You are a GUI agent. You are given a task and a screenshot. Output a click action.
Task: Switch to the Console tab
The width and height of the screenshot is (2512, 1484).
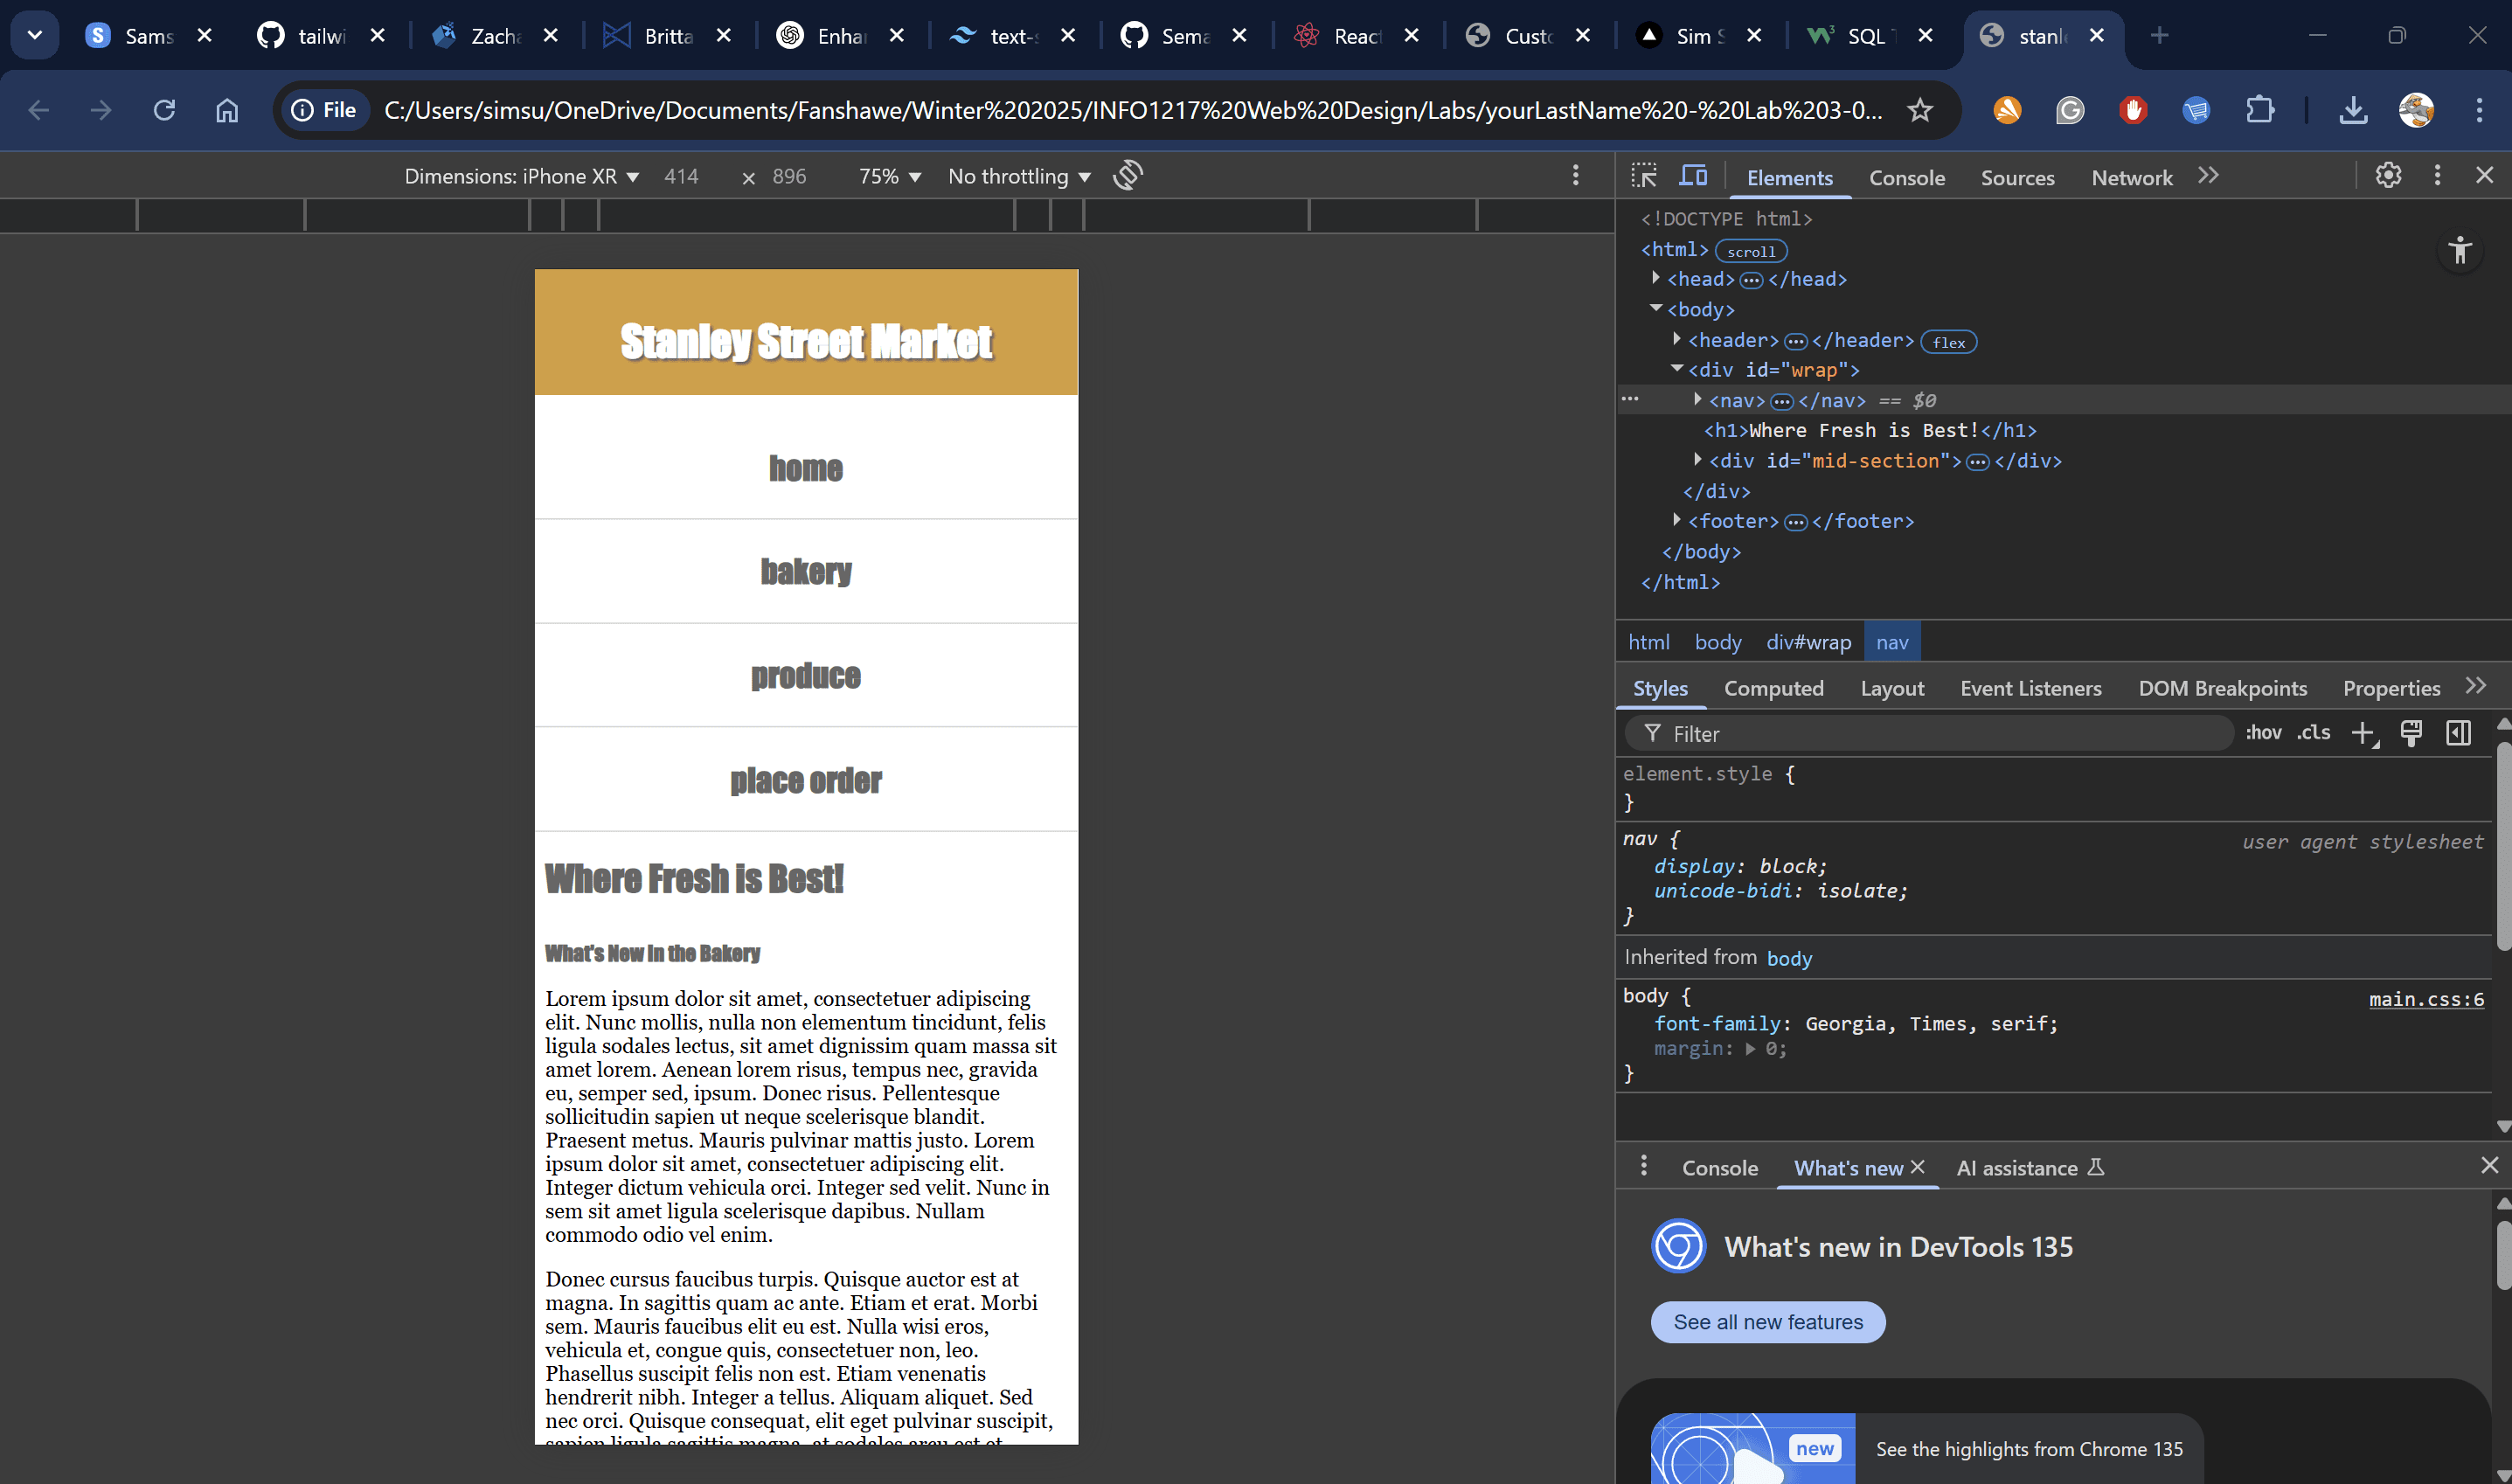coord(1906,177)
